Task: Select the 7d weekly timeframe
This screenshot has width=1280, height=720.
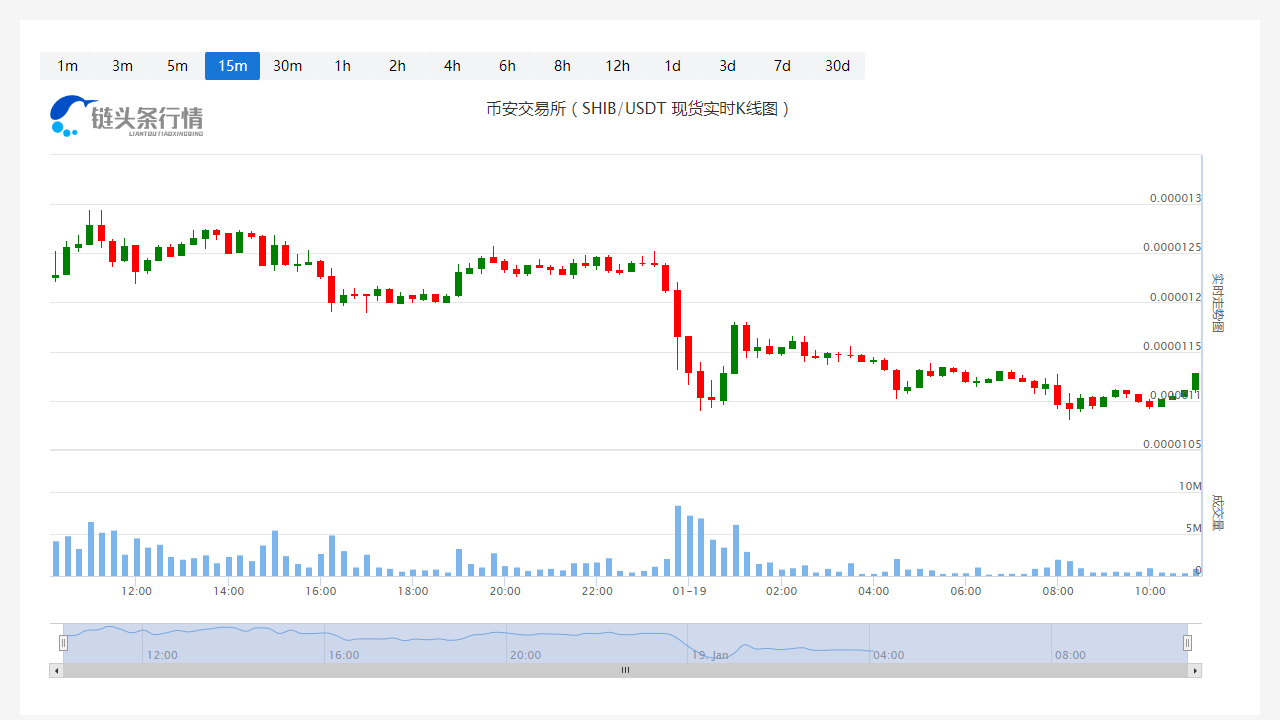Action: click(x=782, y=66)
